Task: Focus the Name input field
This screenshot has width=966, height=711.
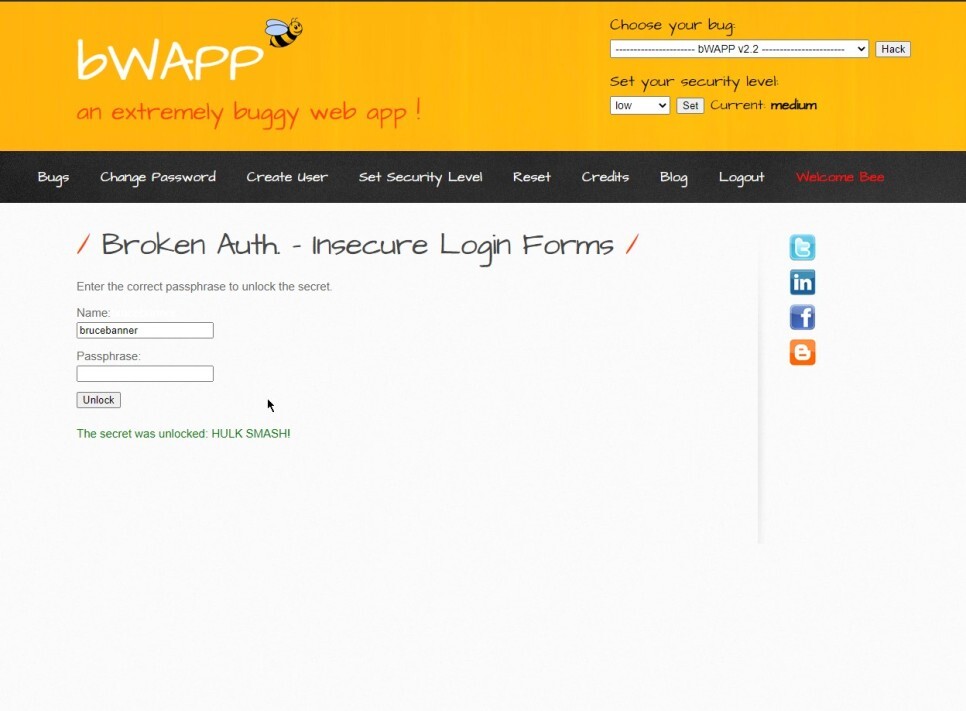Action: (x=145, y=330)
